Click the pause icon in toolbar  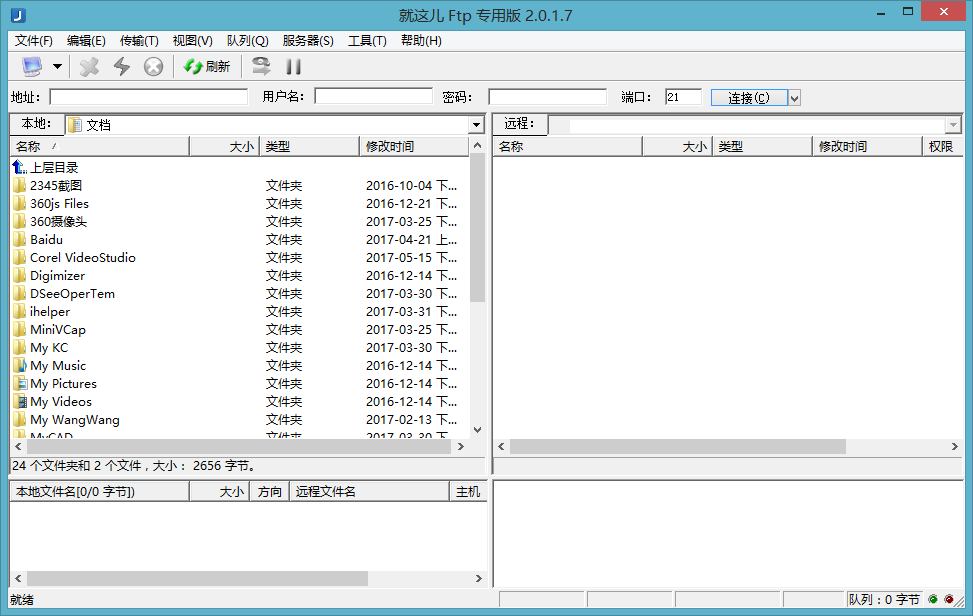pos(294,67)
